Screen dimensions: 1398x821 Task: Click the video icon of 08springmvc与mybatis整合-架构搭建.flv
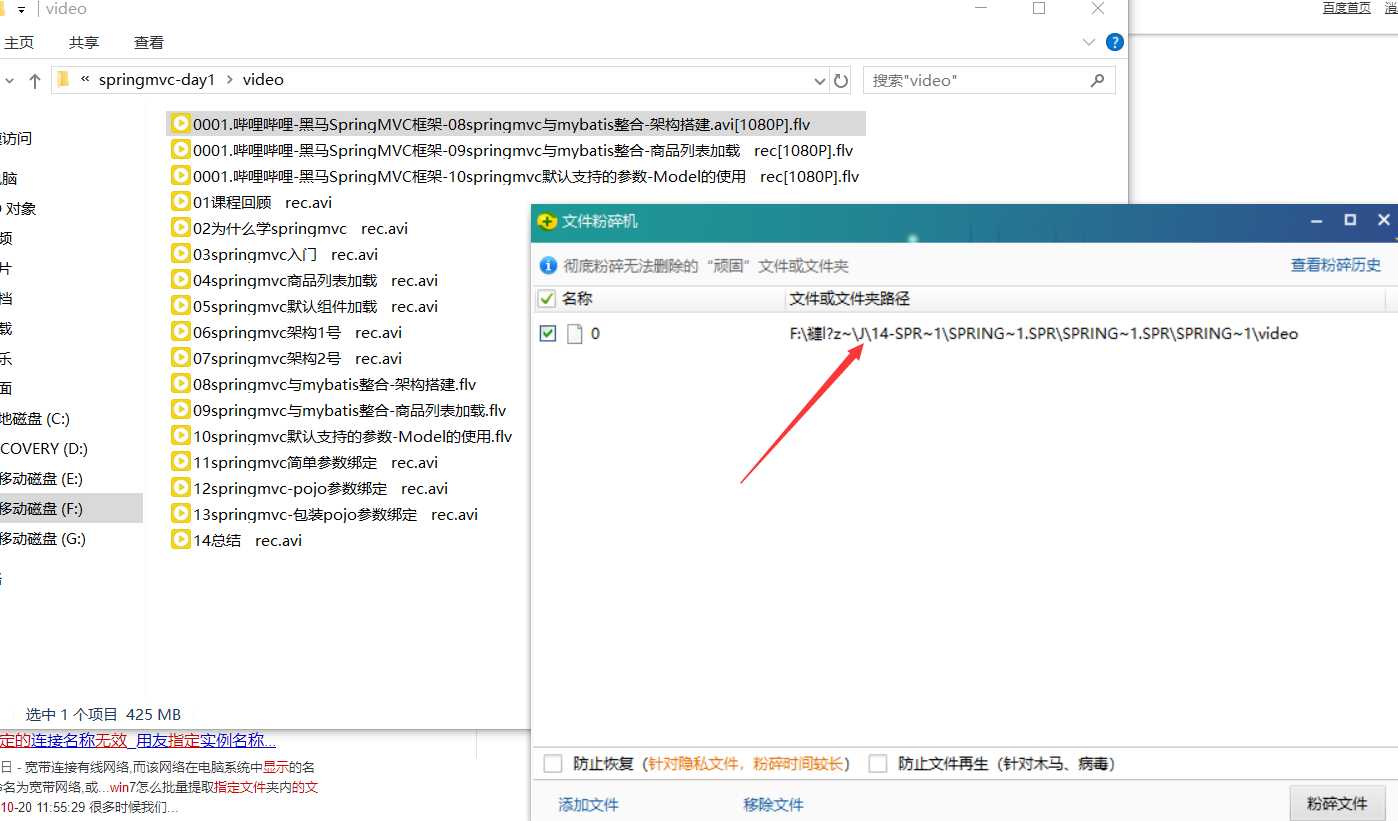coord(181,384)
